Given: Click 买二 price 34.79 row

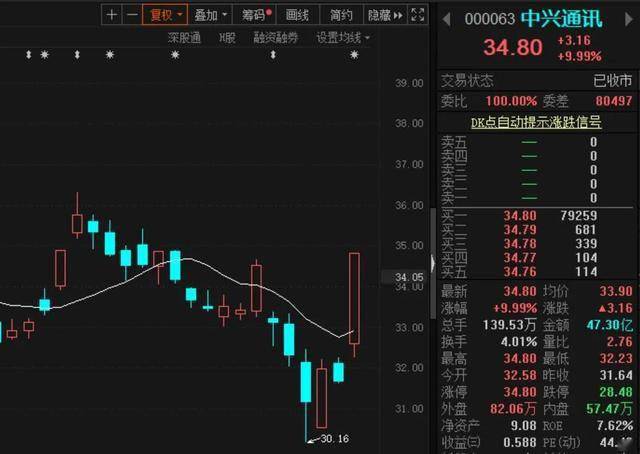Looking at the screenshot, I should [537, 230].
